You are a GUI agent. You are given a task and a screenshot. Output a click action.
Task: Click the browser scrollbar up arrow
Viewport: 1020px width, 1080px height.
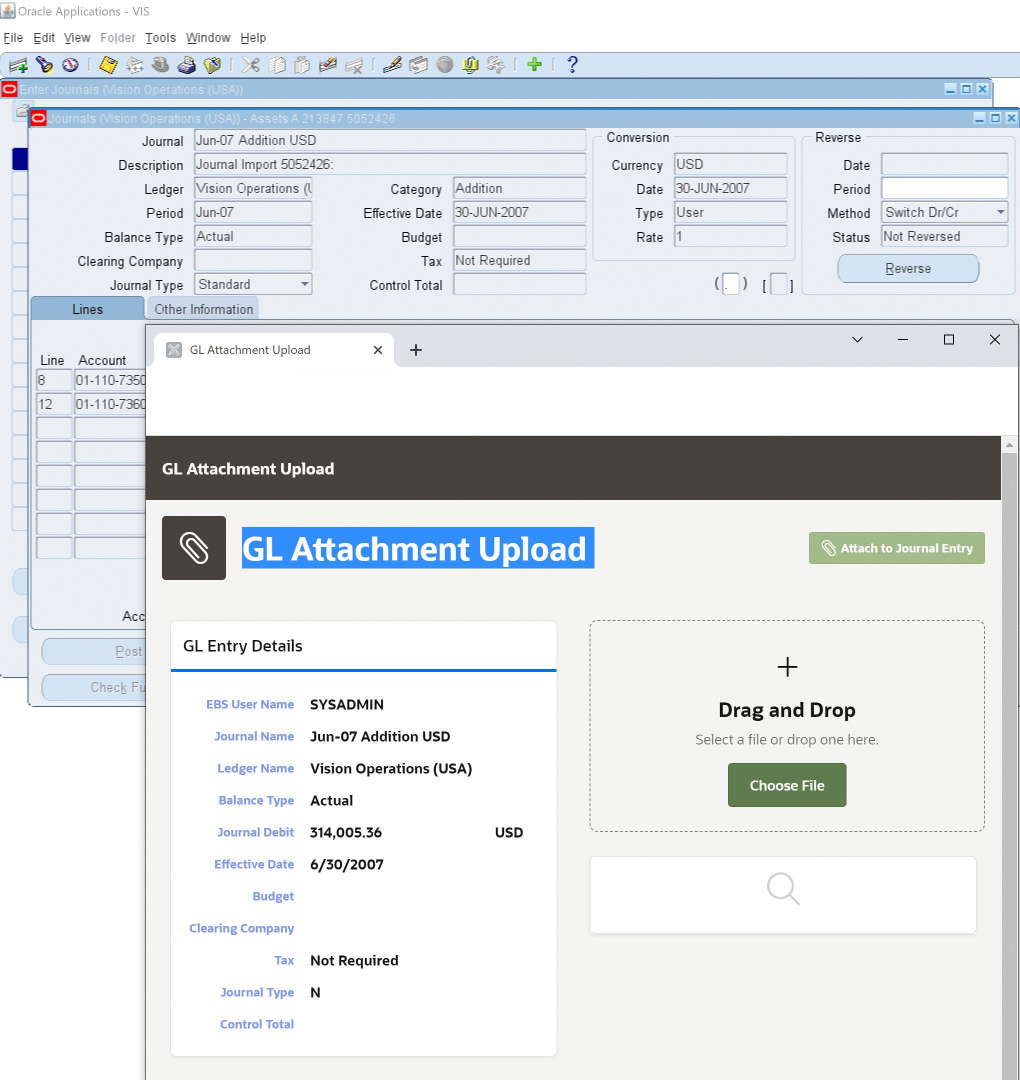1010,445
